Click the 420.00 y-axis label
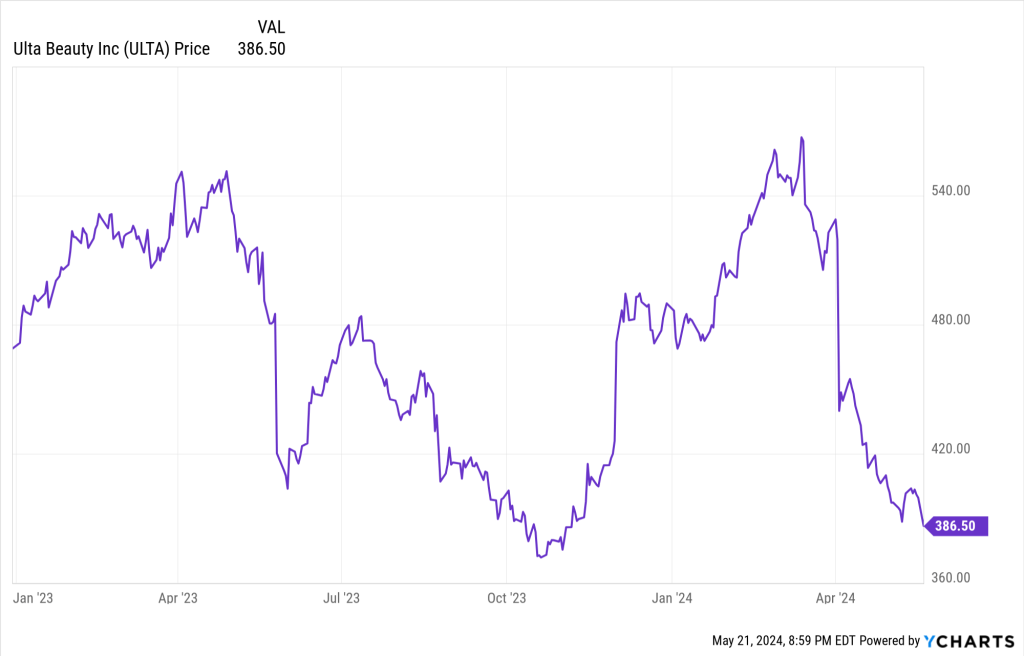Screen dimensions: 1024x656 click(949, 449)
